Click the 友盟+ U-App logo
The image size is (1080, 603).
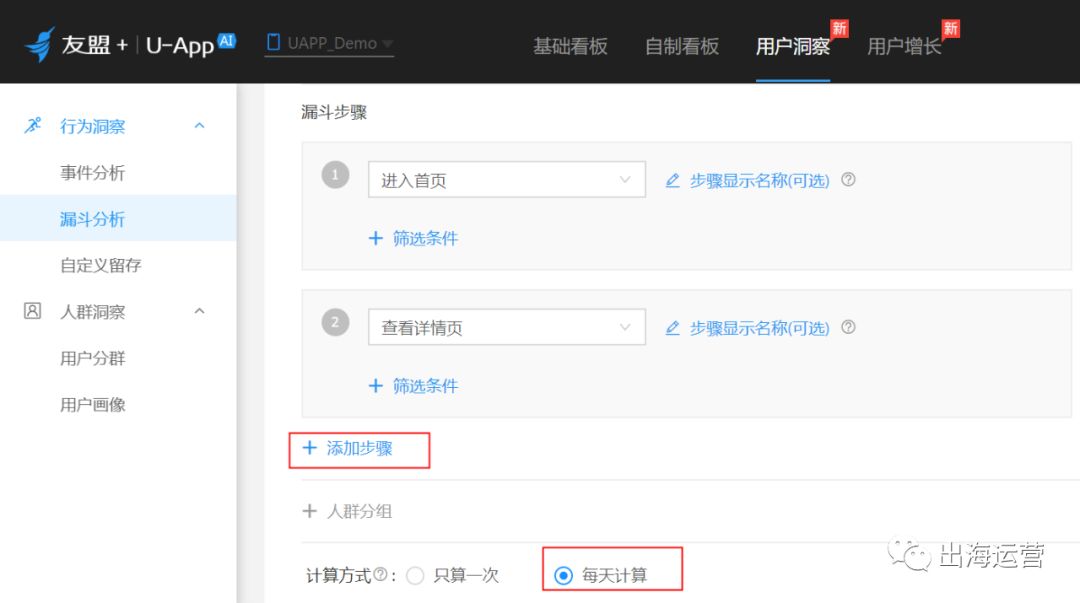pos(130,44)
